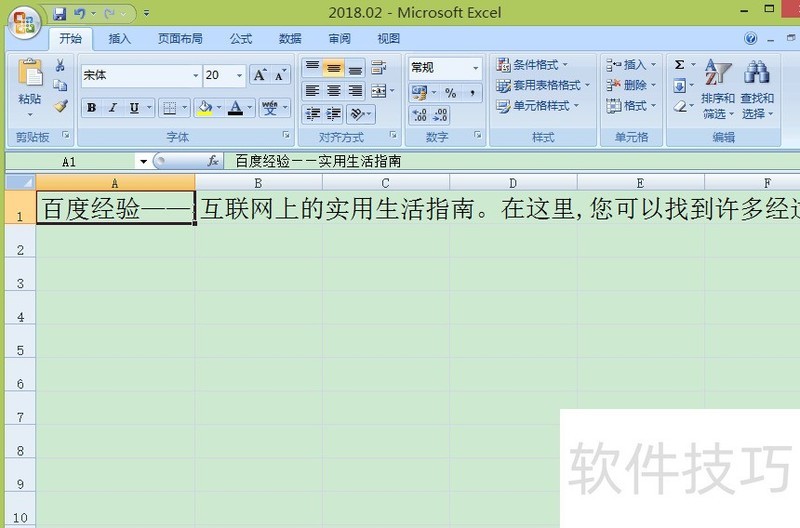The height and width of the screenshot is (528, 800).
Task: Toggle underline formatting
Action: [134, 108]
